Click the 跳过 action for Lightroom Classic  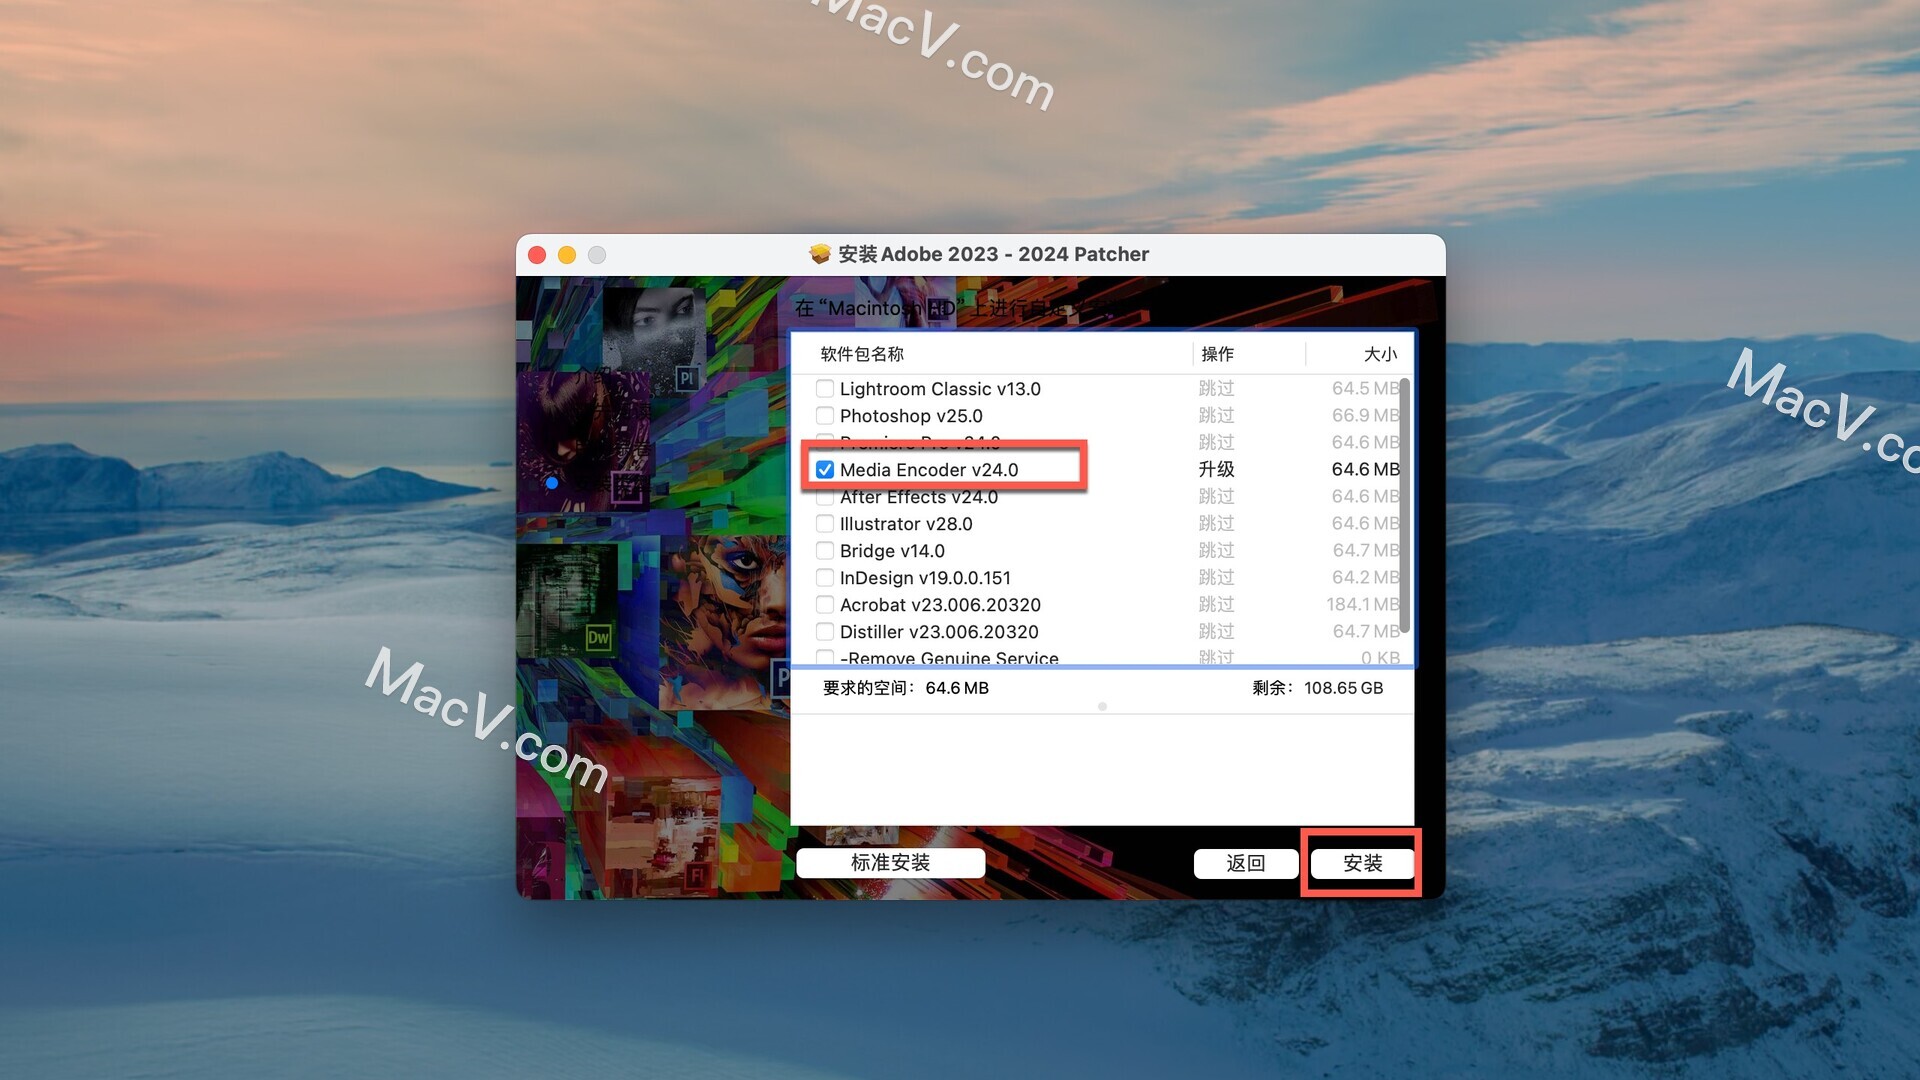(1216, 388)
